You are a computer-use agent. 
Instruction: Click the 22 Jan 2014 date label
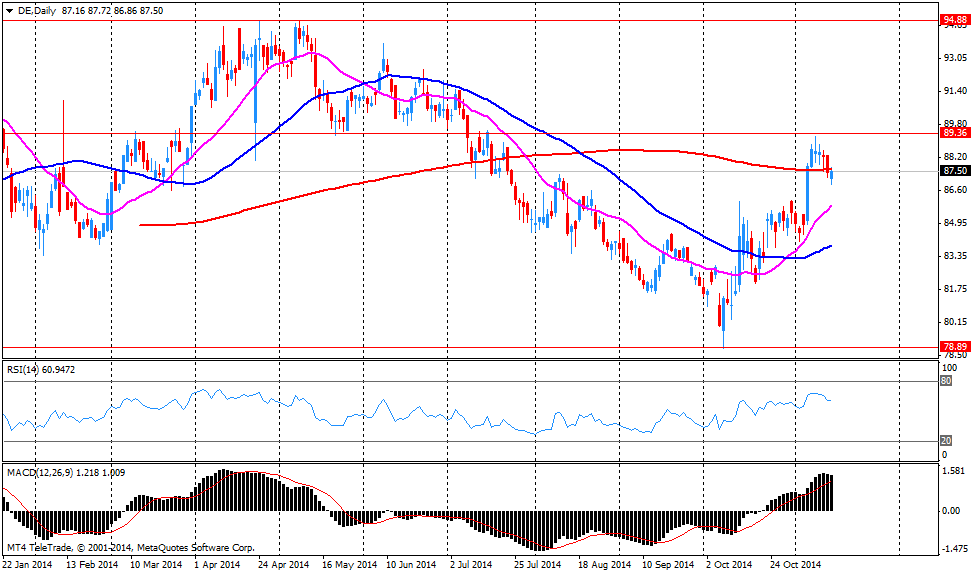pos(29,565)
